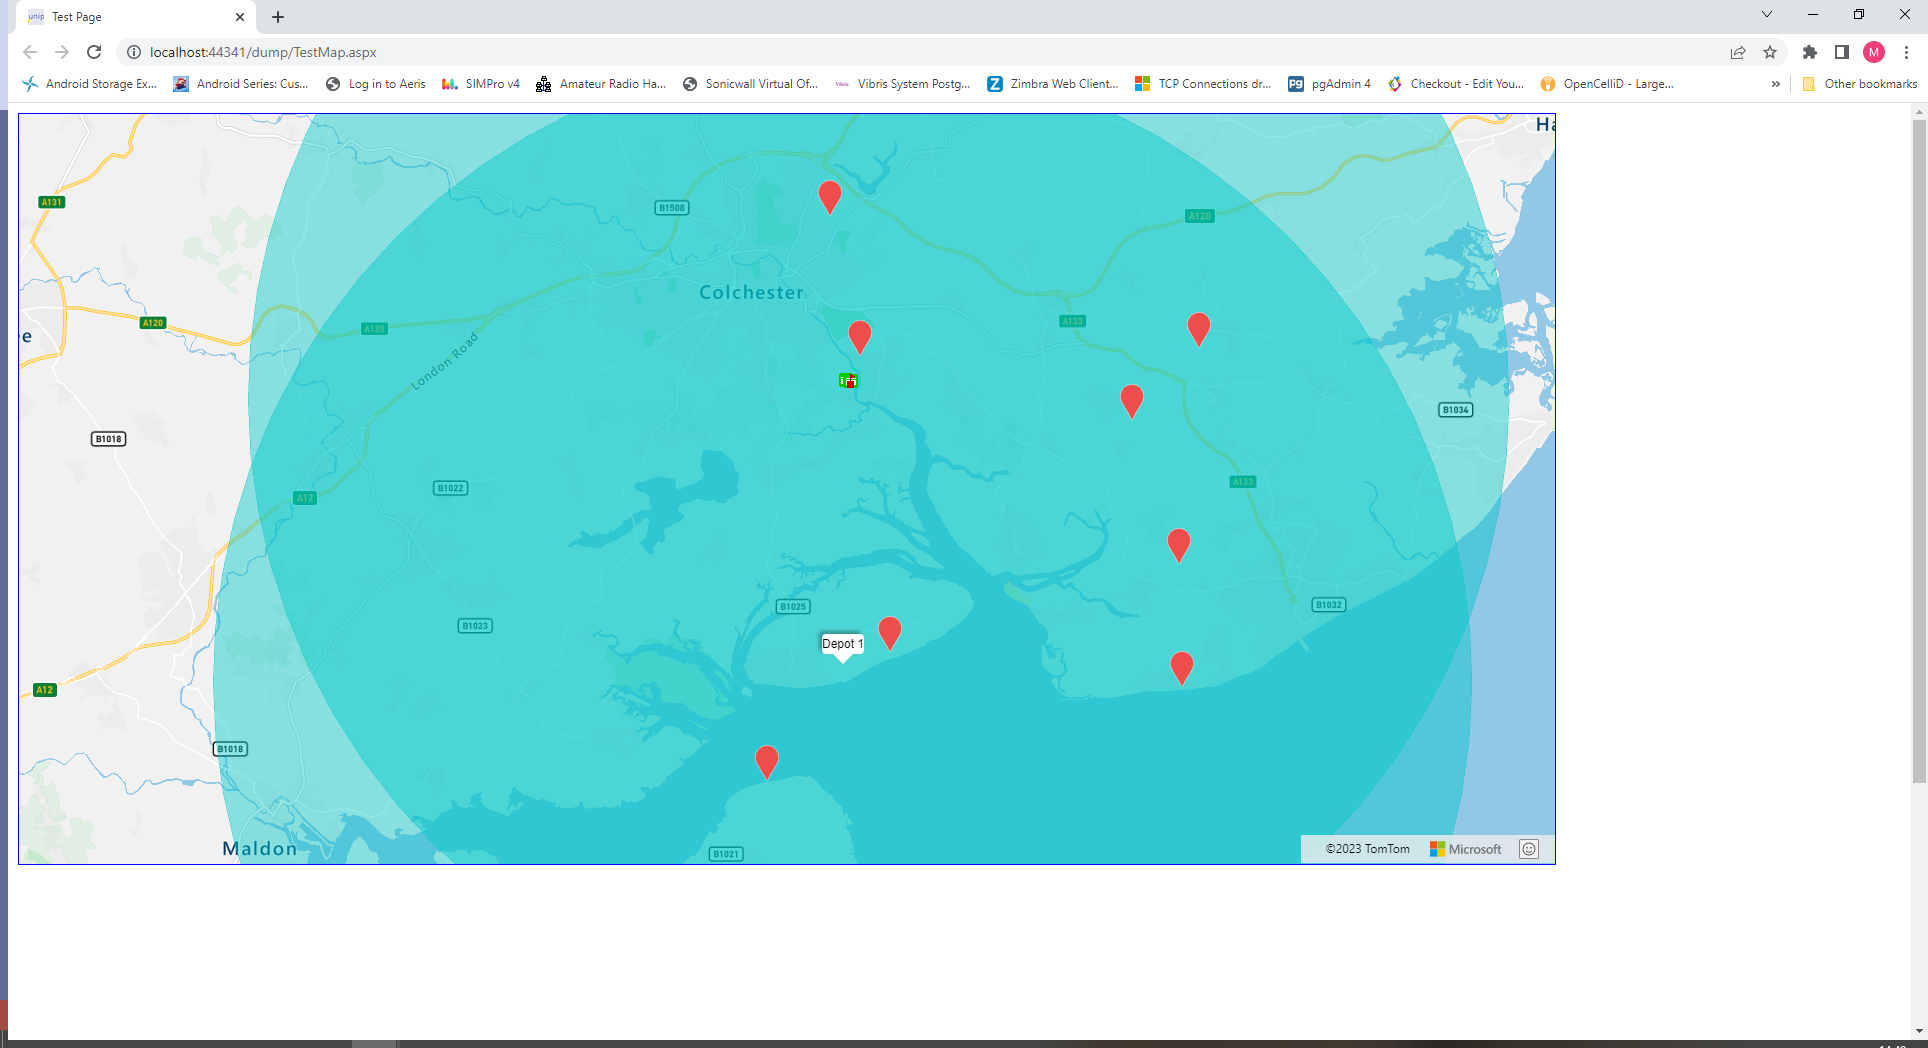The height and width of the screenshot is (1048, 1928).
Task: Click the red pin above the B1032 label
Action: [x=1179, y=545]
